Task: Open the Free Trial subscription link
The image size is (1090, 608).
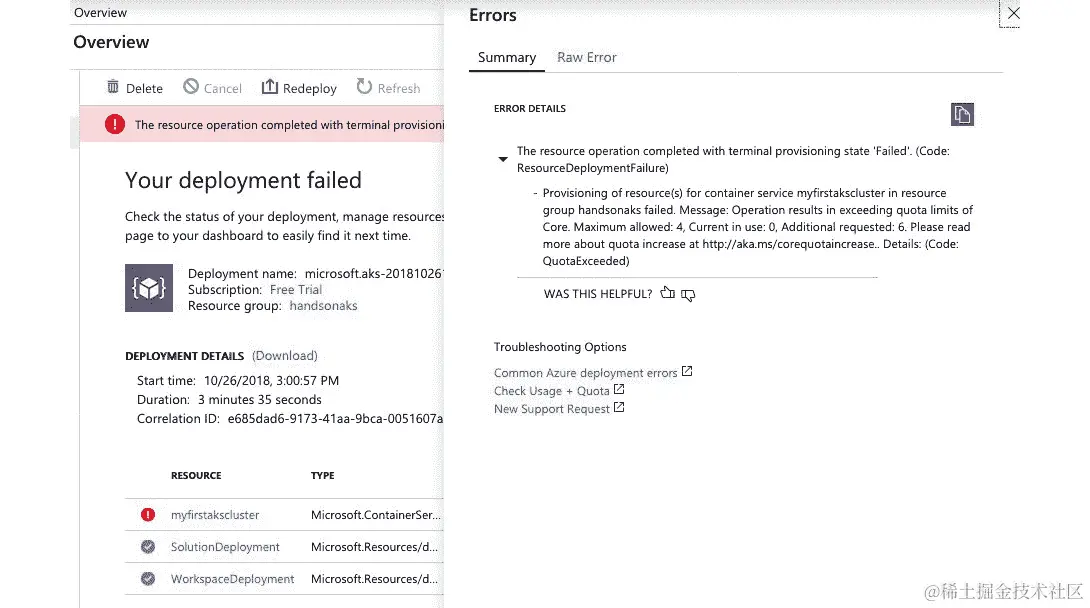Action: tap(295, 290)
